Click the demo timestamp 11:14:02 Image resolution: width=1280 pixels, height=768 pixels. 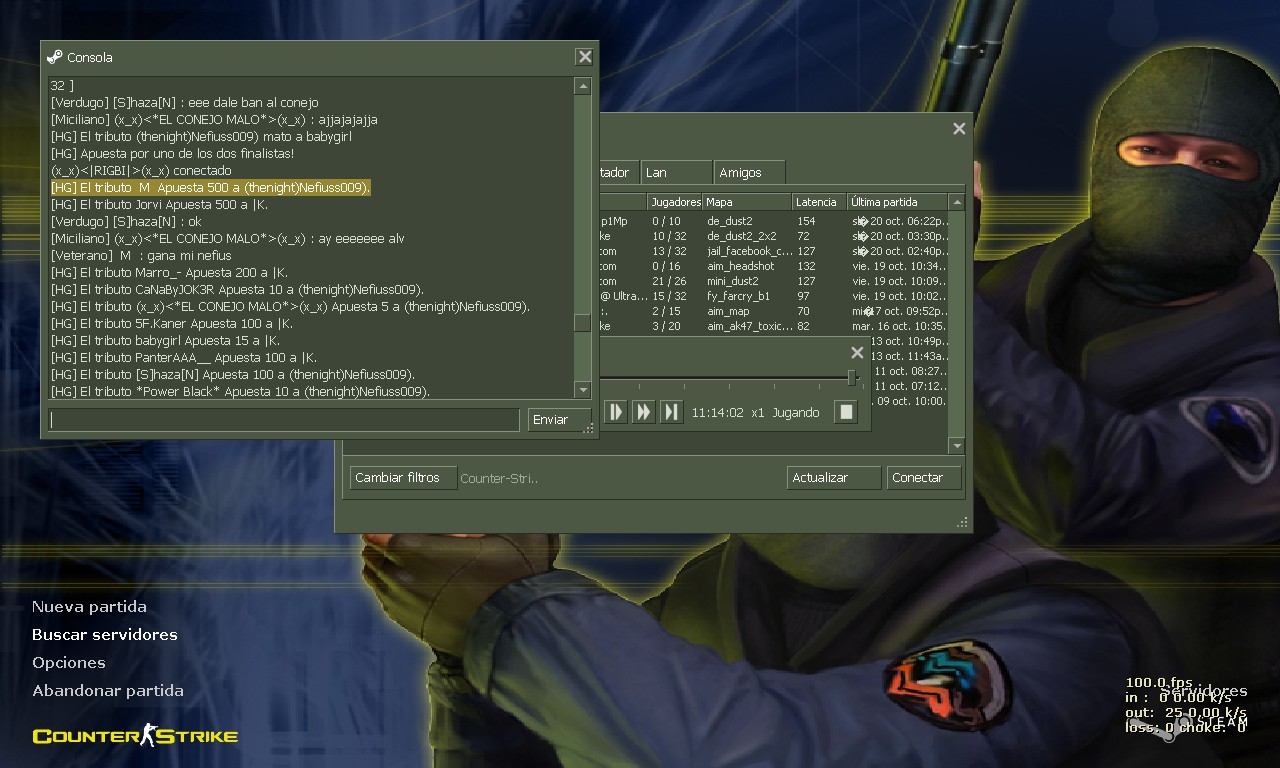718,413
